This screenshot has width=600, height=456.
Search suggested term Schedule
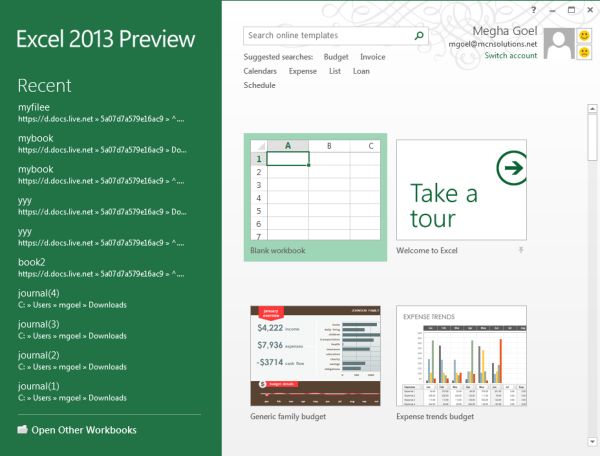(259, 85)
